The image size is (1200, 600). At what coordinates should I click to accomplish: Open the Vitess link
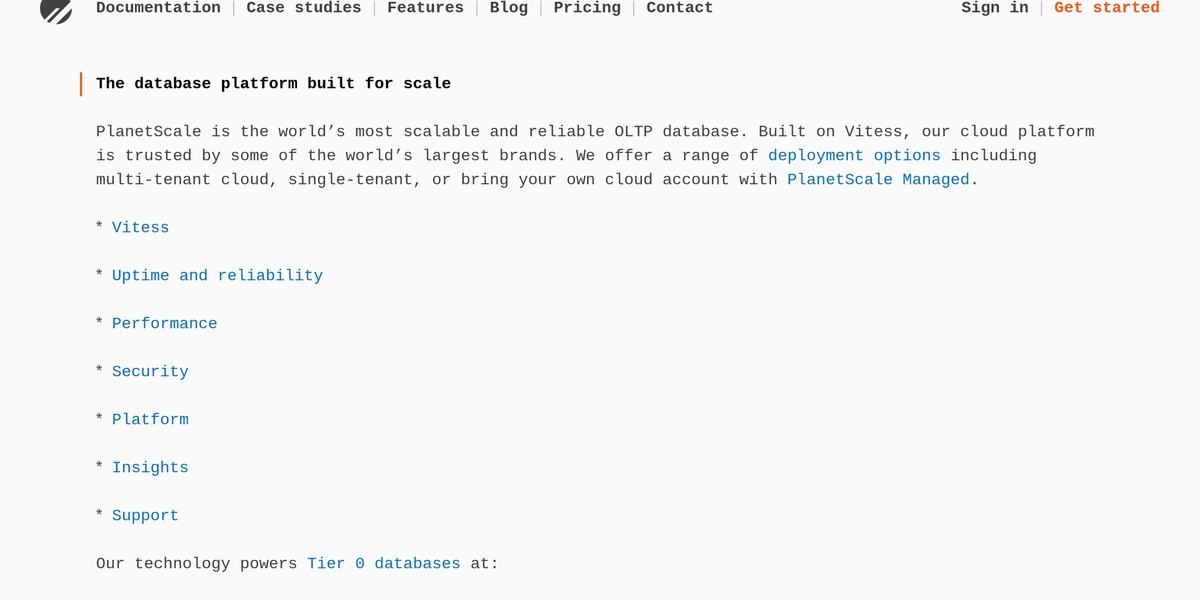click(x=140, y=227)
